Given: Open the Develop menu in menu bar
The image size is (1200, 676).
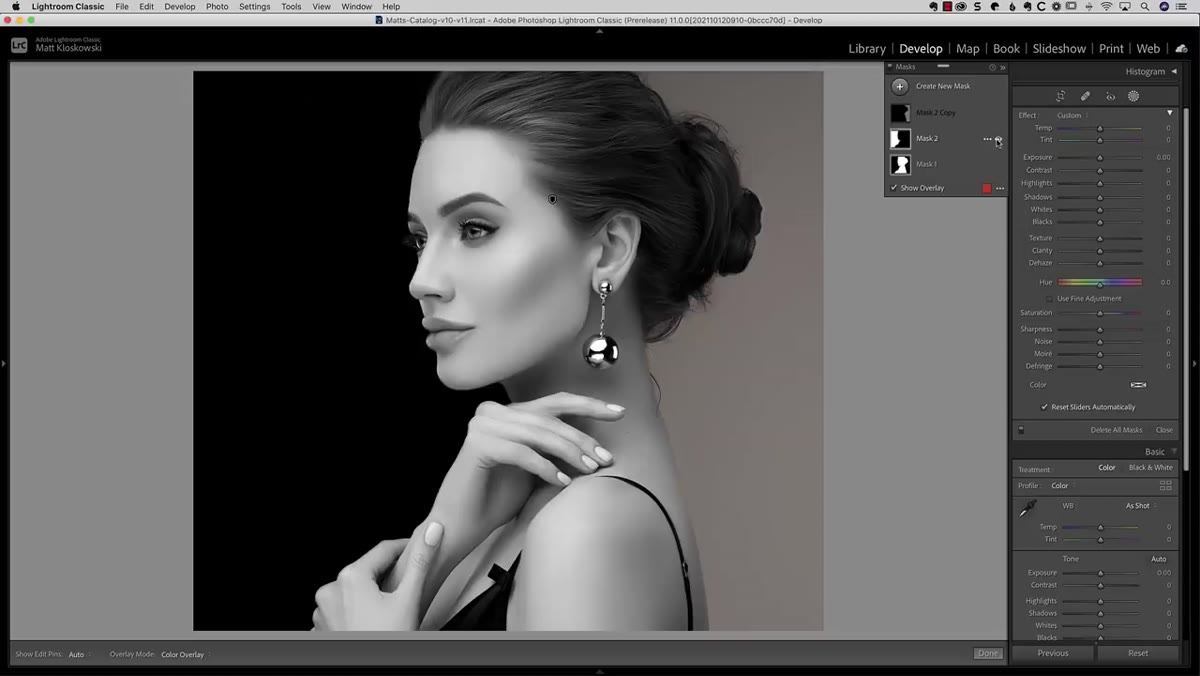Looking at the screenshot, I should (180, 6).
